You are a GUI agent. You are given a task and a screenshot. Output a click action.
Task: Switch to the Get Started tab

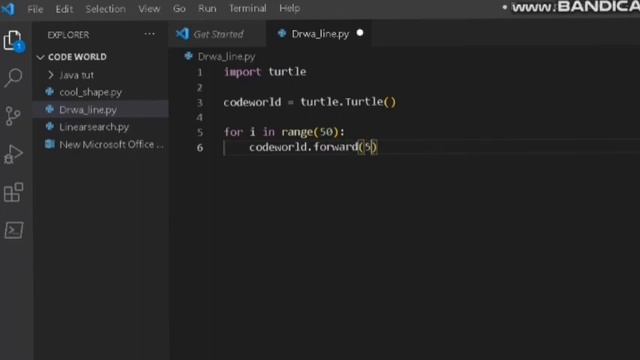(x=218, y=34)
